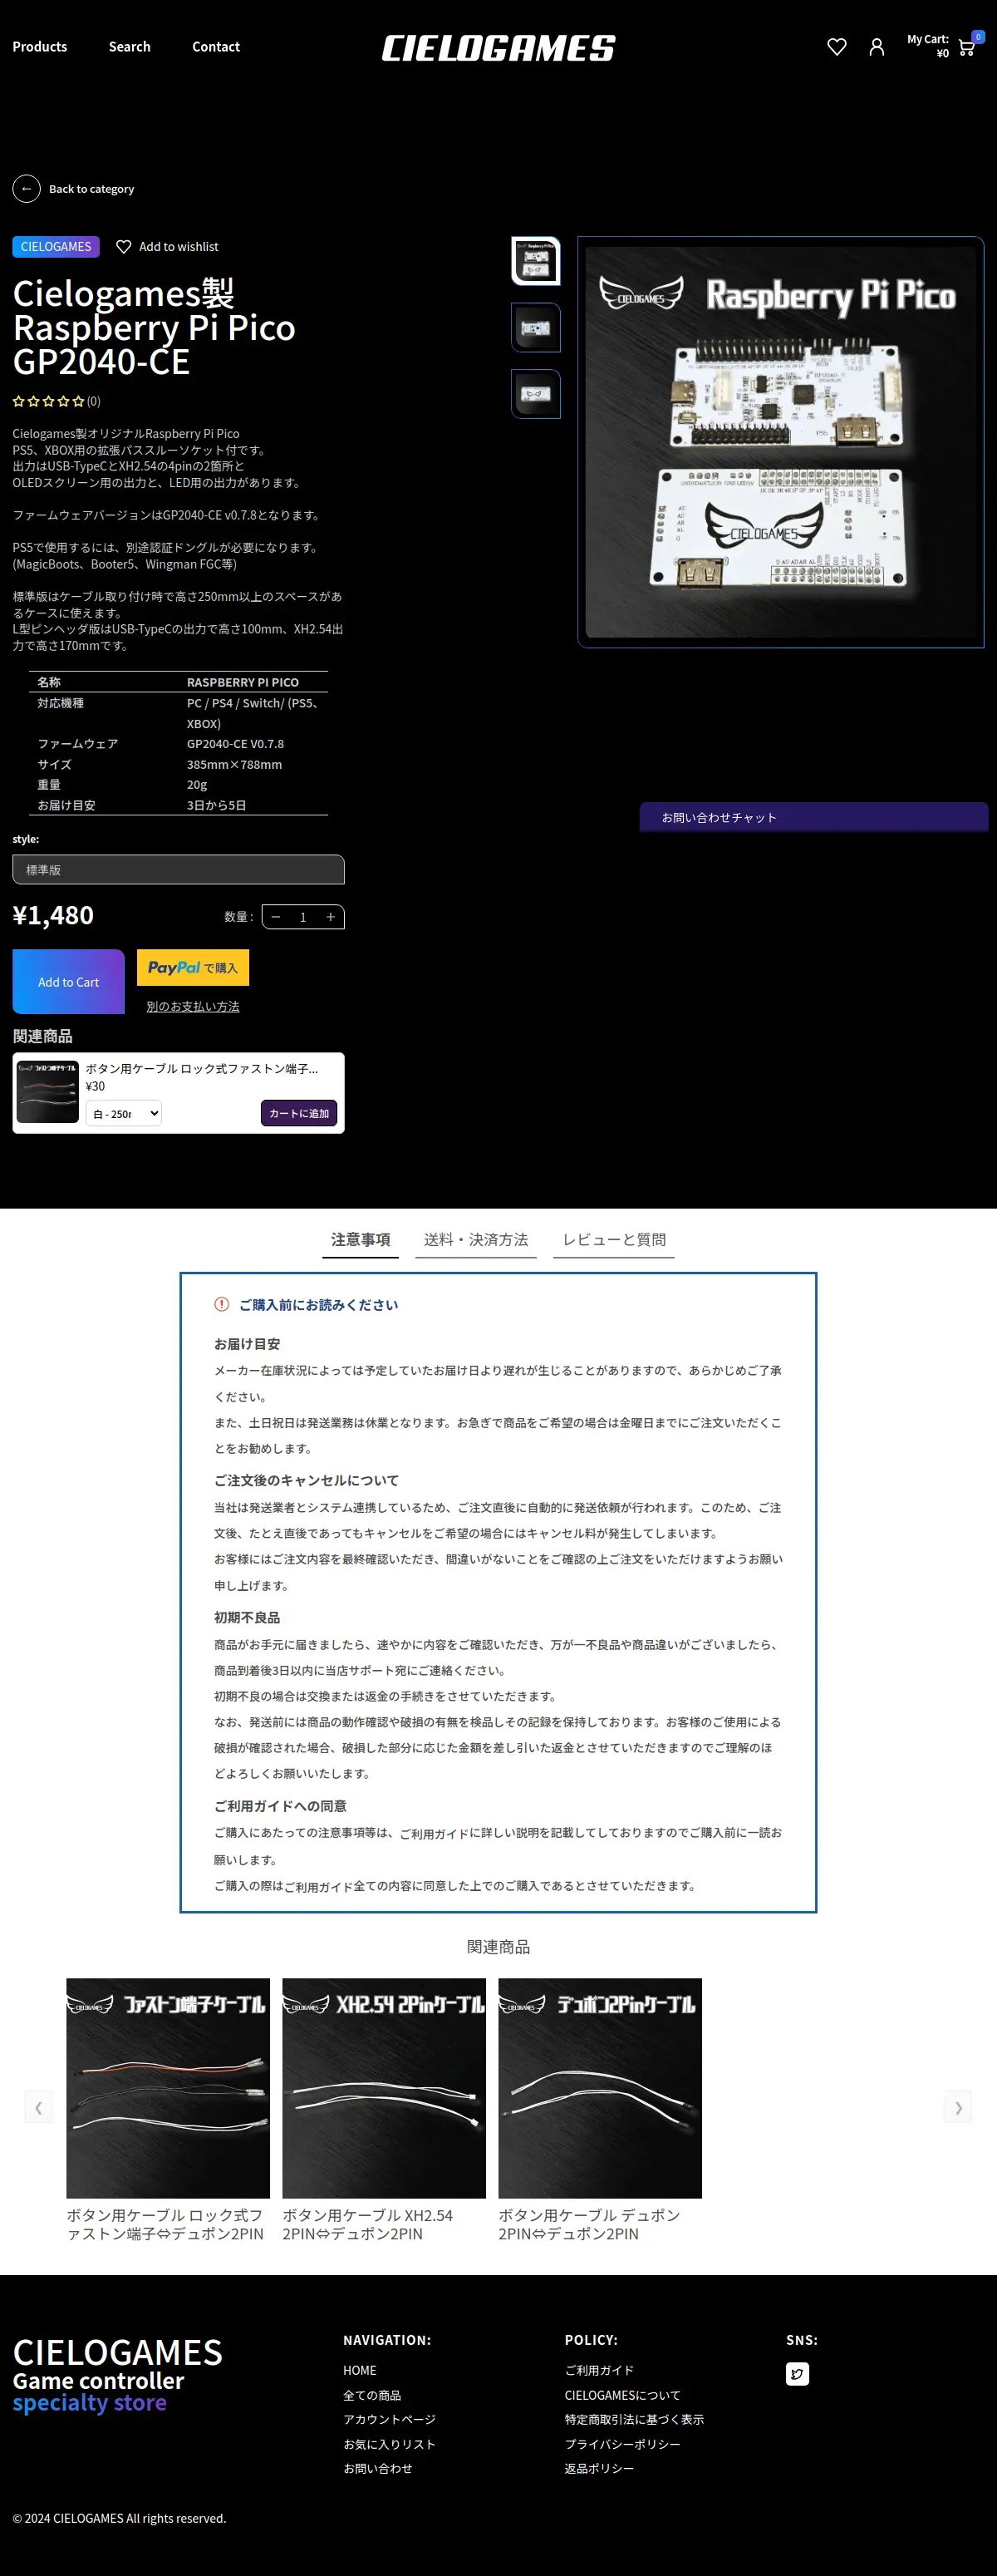Open the デュポン2Pinケーブル product image

tap(600, 2088)
